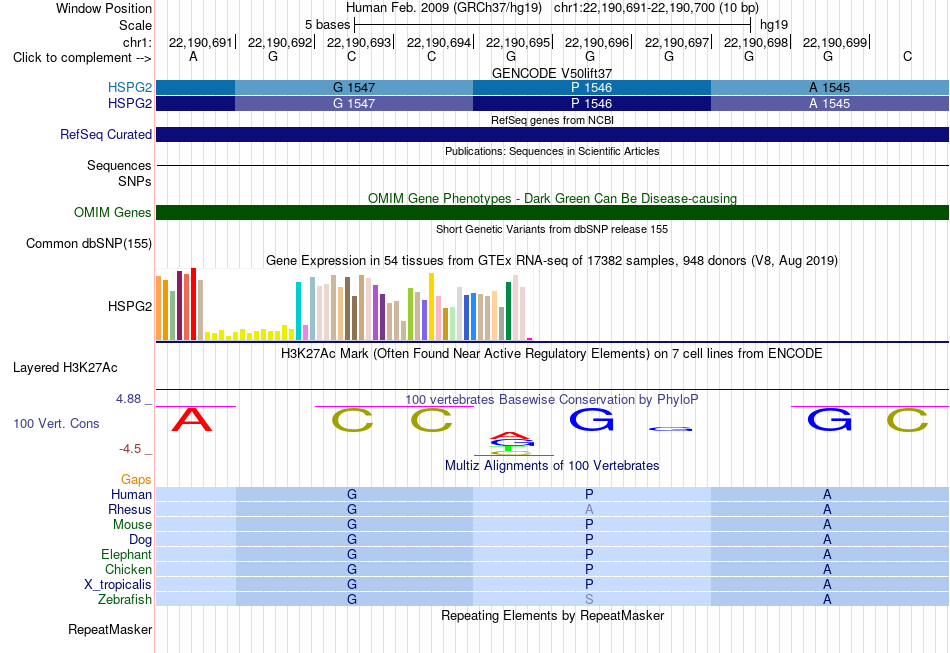
Task: Click 'Short Genetic Variants from dbSNP release 155' title
Action: pyautogui.click(x=552, y=230)
